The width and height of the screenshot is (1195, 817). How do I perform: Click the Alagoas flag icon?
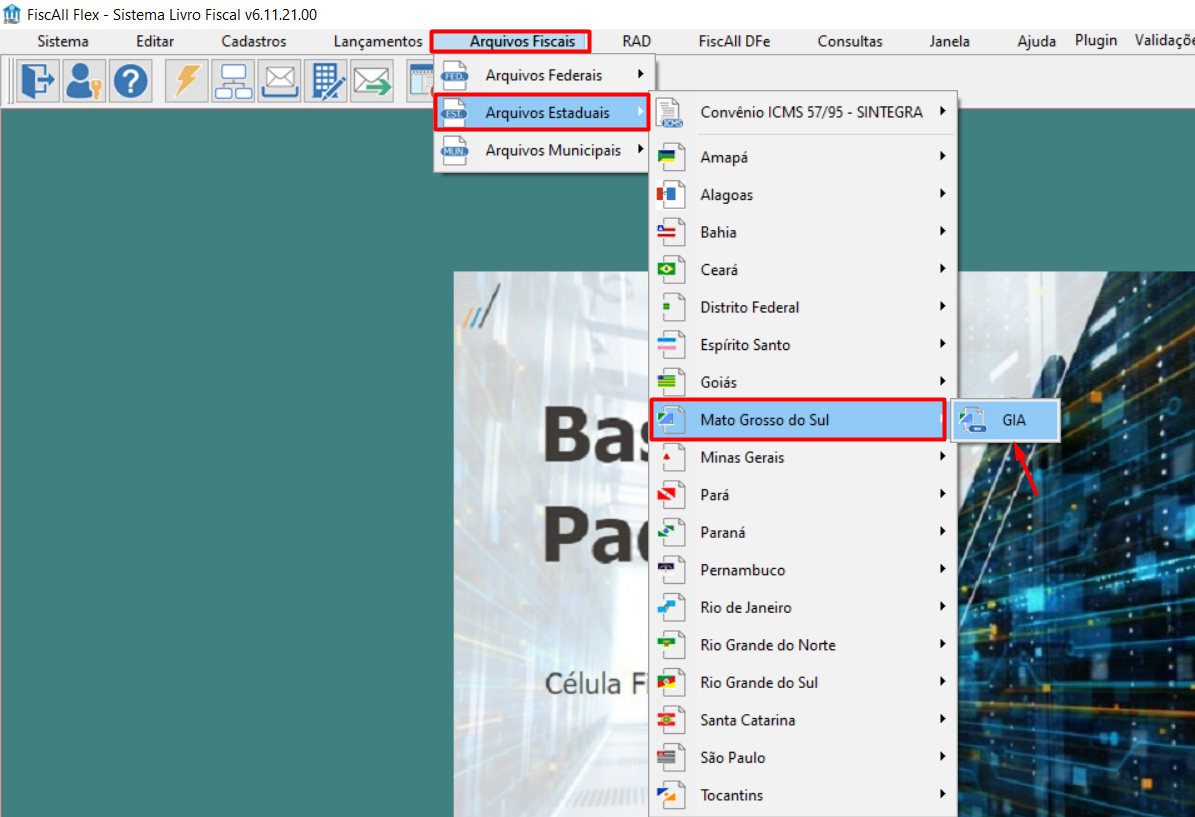[671, 194]
